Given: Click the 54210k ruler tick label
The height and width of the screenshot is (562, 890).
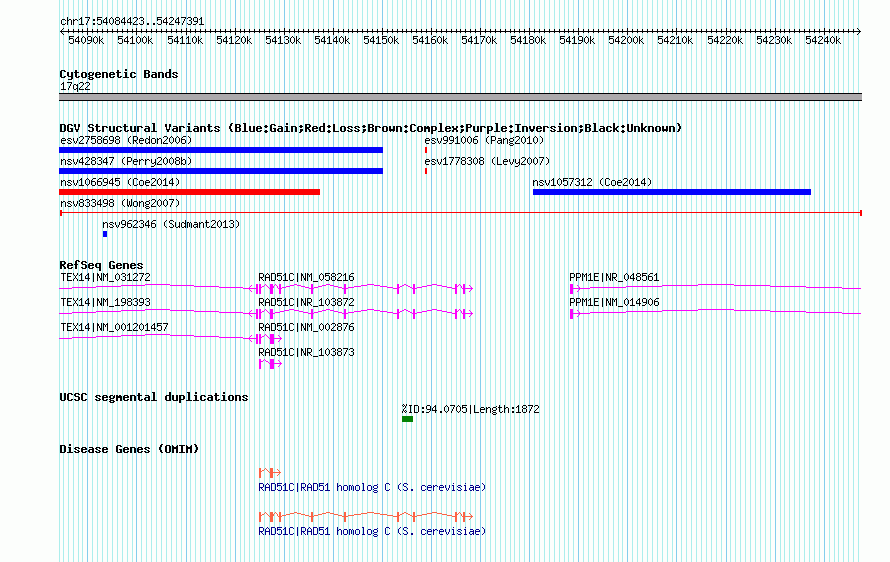Looking at the screenshot, I should [675, 40].
